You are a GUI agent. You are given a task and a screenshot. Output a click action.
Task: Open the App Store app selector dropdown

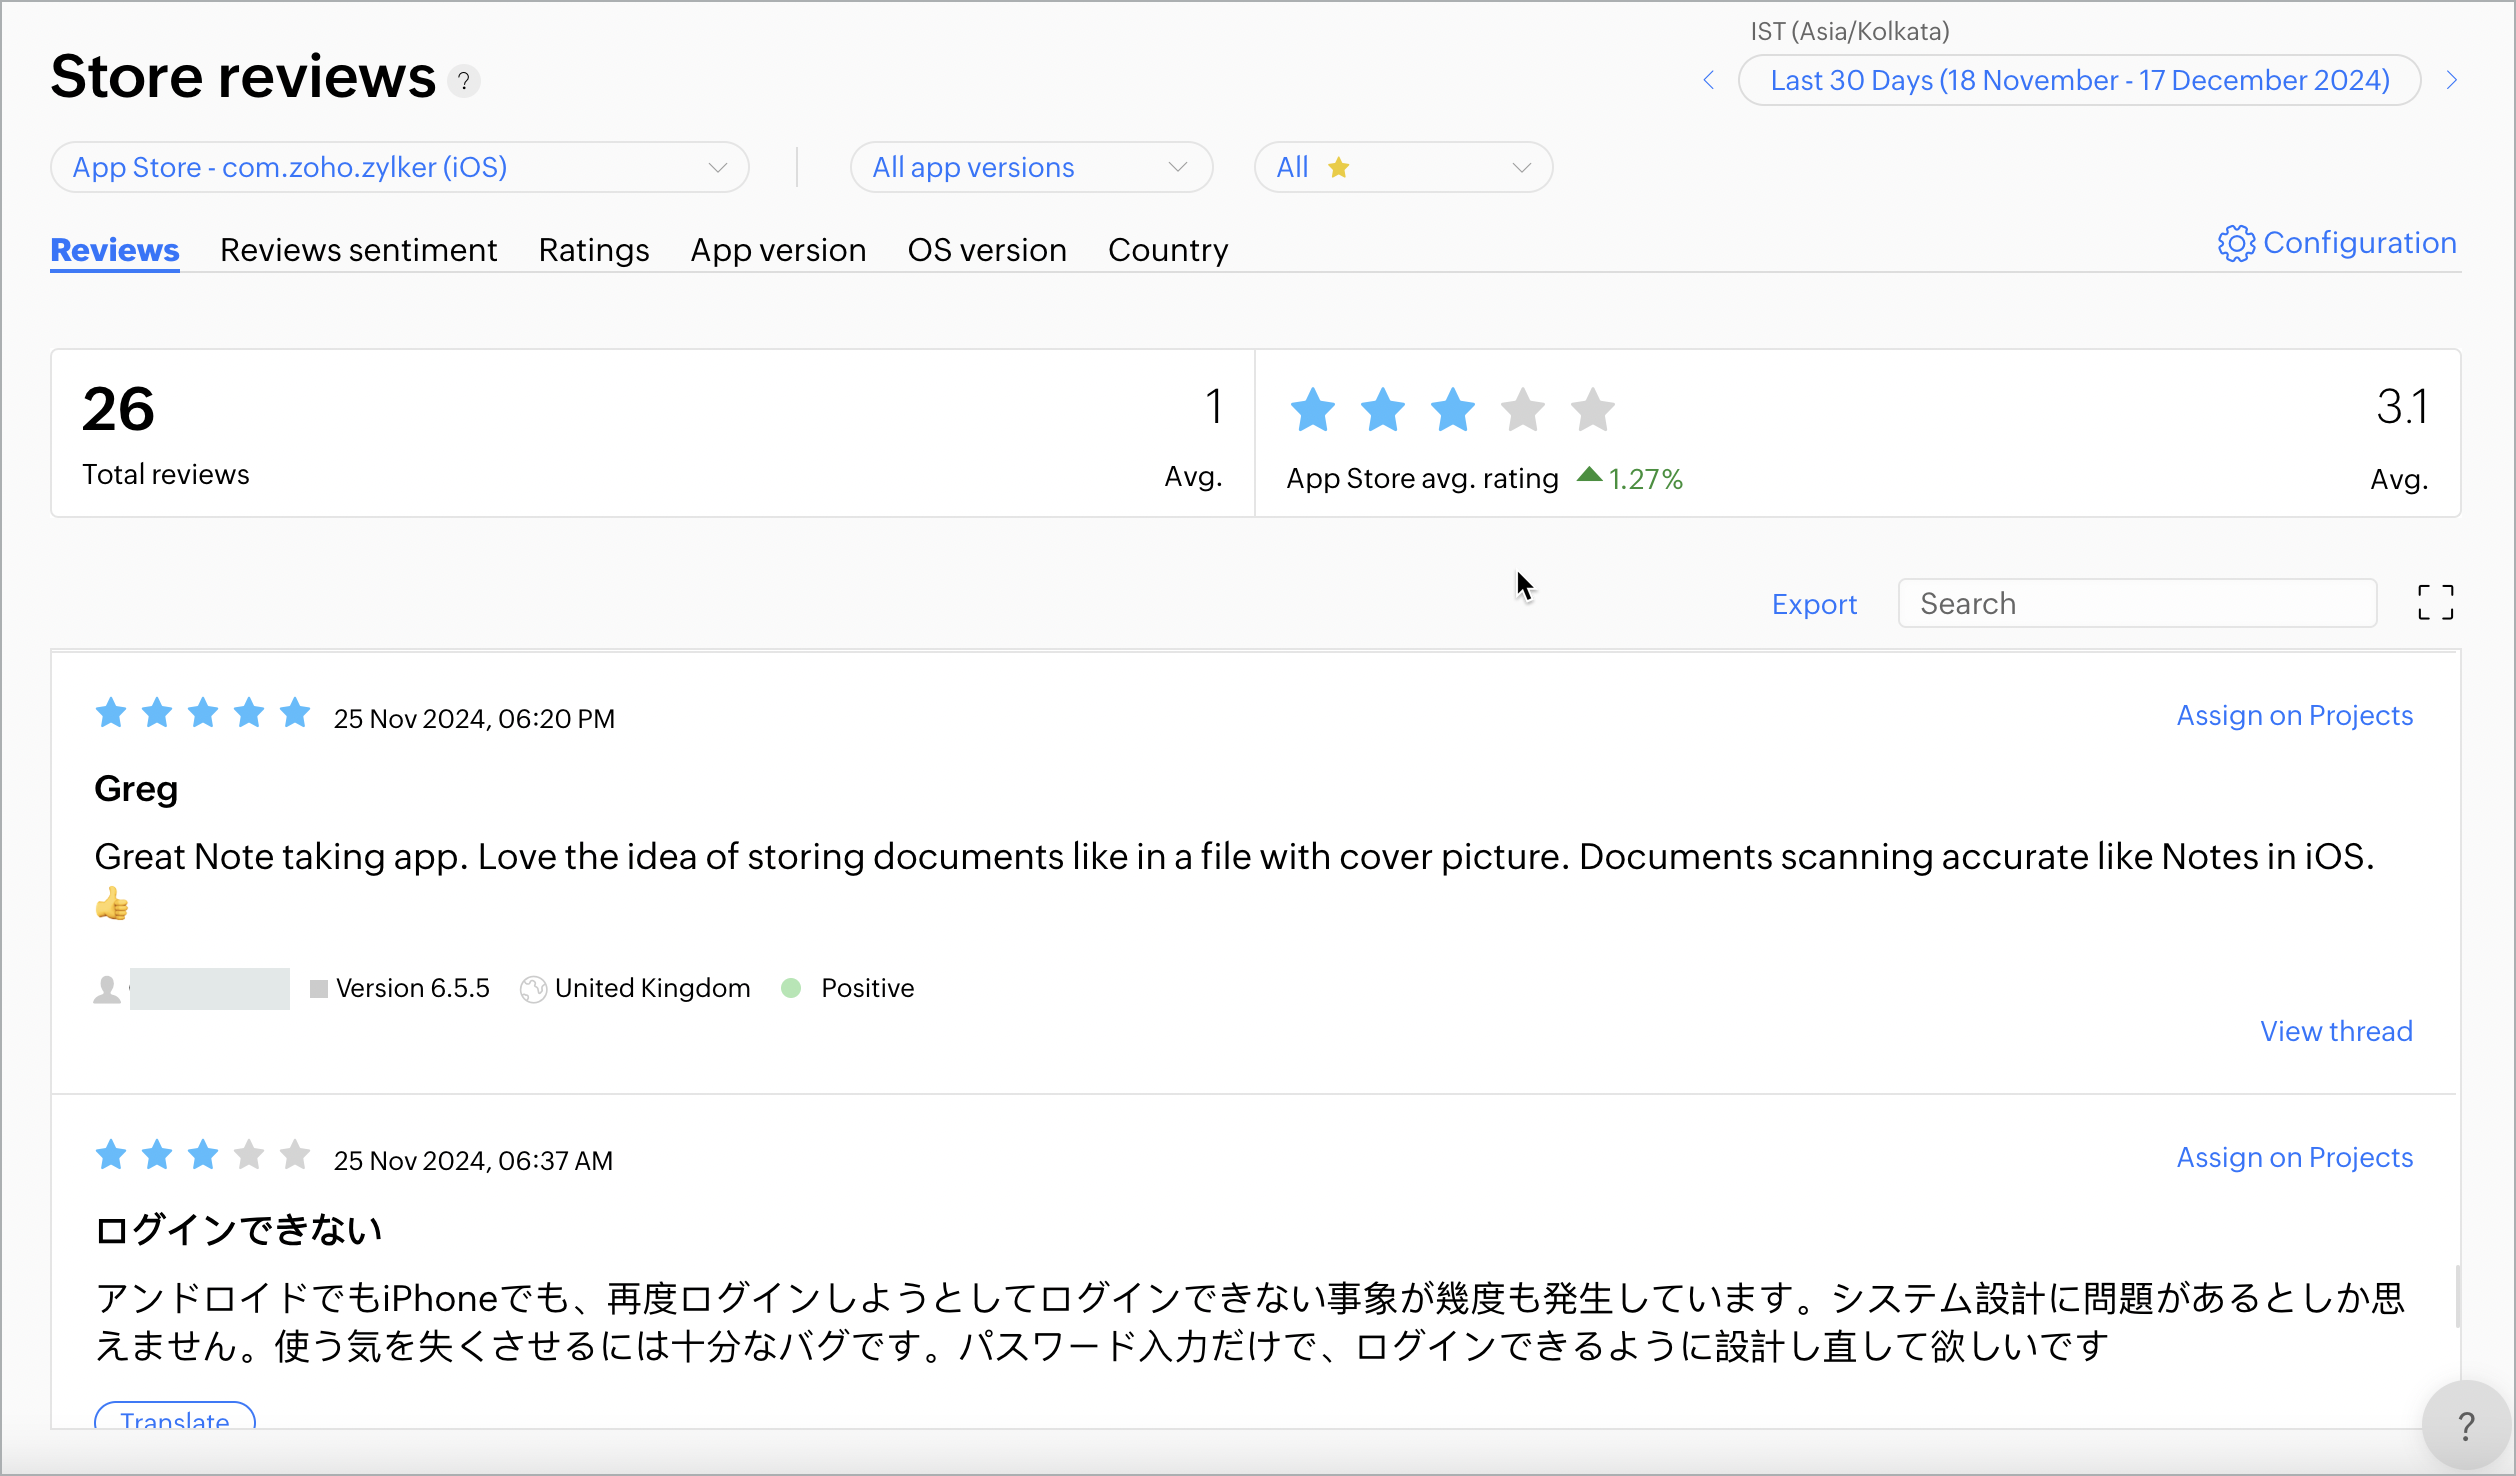click(x=399, y=167)
